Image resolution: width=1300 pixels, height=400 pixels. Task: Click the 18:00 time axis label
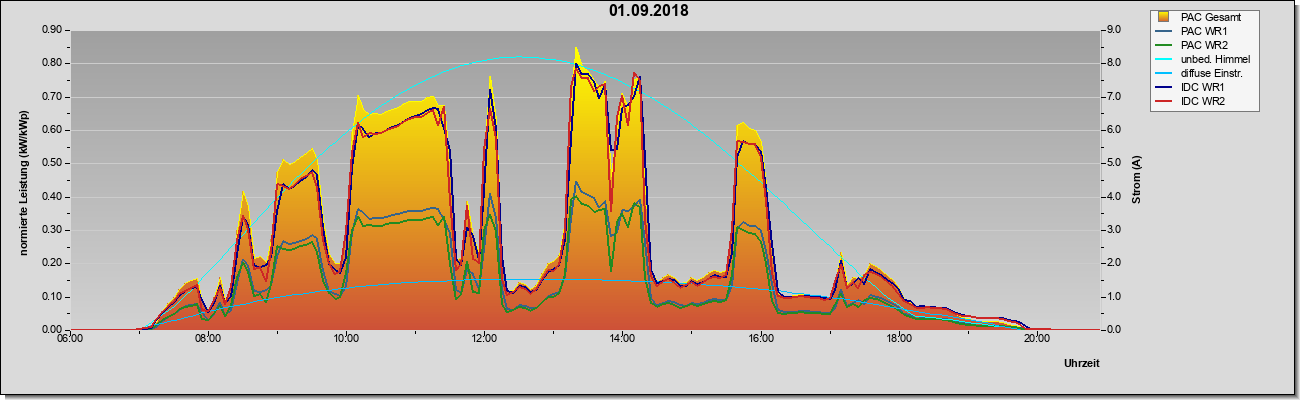[898, 339]
